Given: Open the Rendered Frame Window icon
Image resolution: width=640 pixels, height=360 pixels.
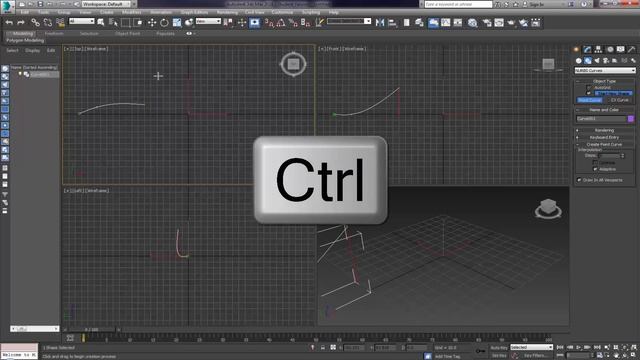Looking at the screenshot, I should pyautogui.click(x=499, y=22).
